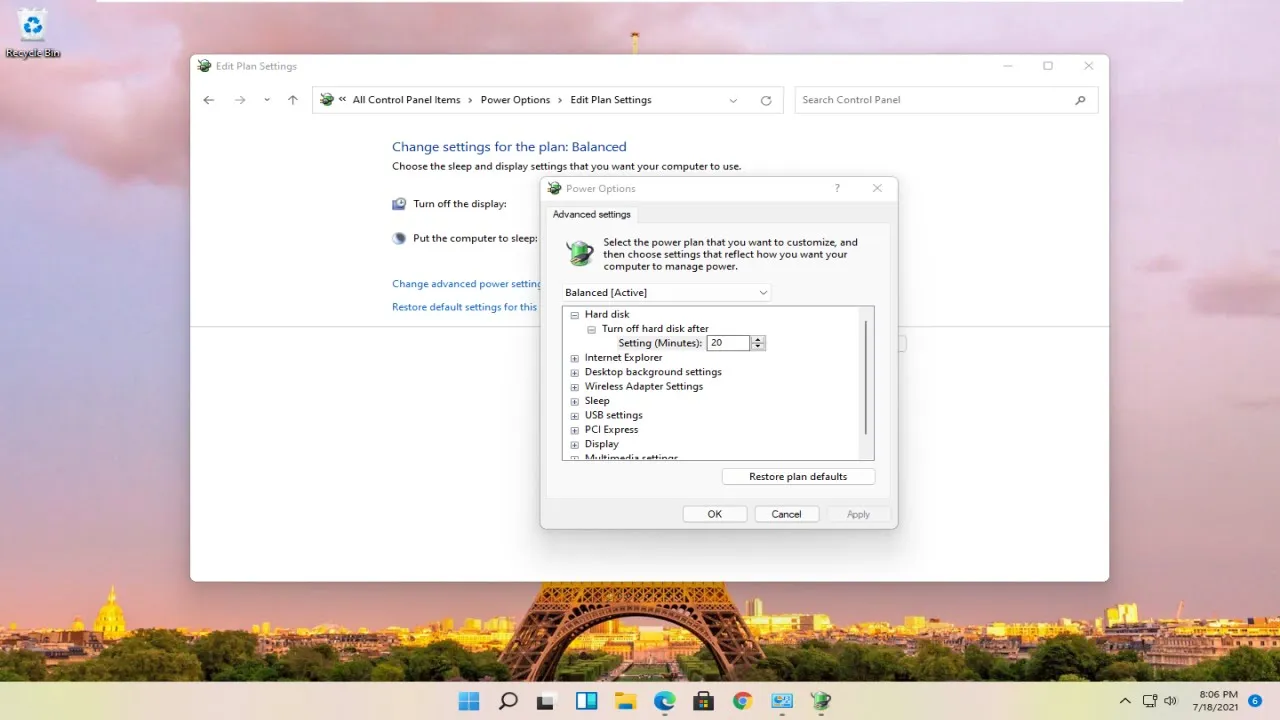This screenshot has height=720, width=1280.
Task: Click the Refresh icon in the address bar
Action: point(766,100)
